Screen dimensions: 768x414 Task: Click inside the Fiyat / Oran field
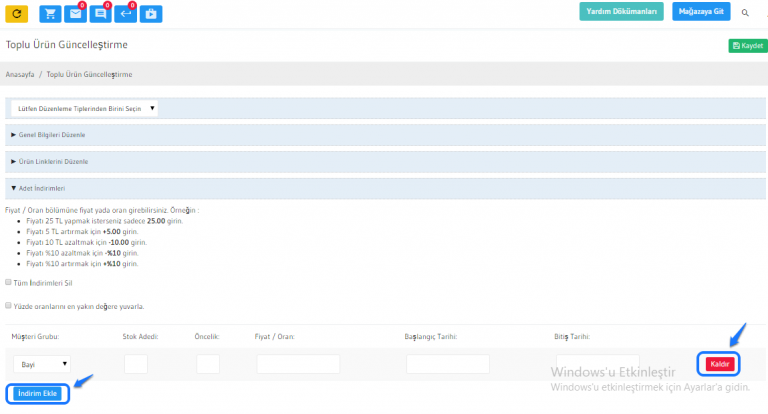coord(298,365)
